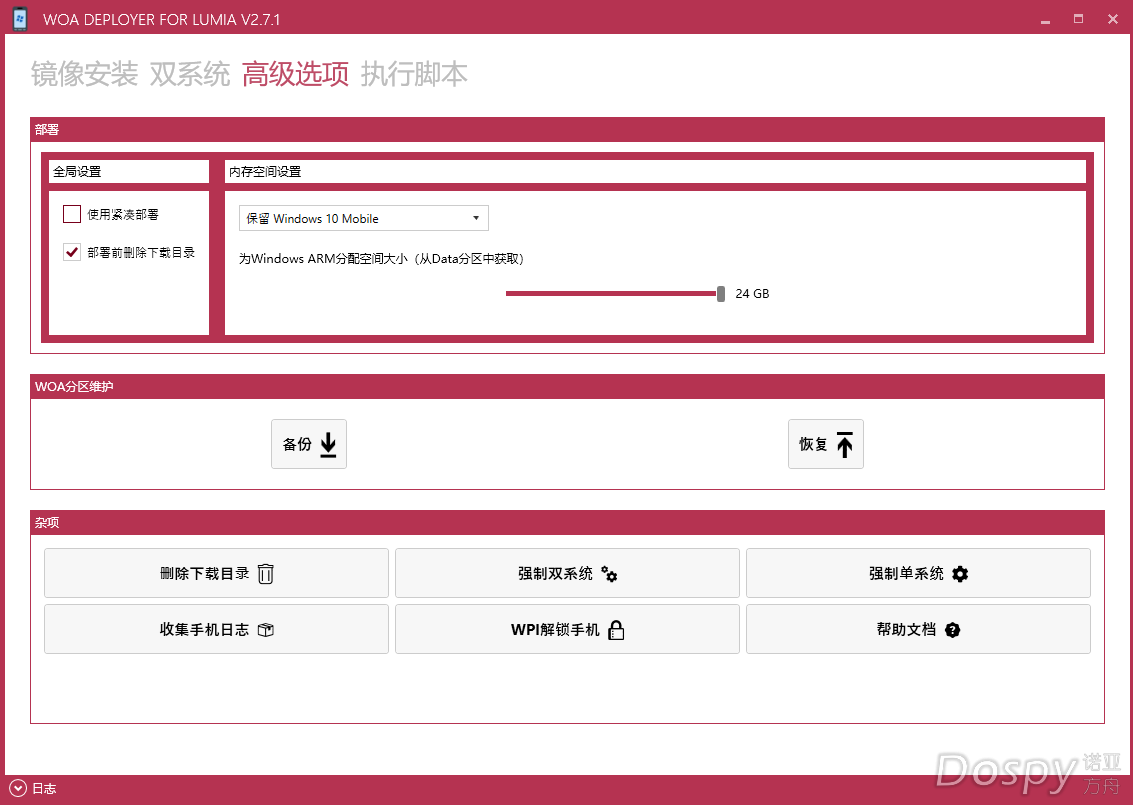Viewport: 1133px width, 805px height.
Task: Click the single gear icon on 强制单系统
Action: pos(960,574)
